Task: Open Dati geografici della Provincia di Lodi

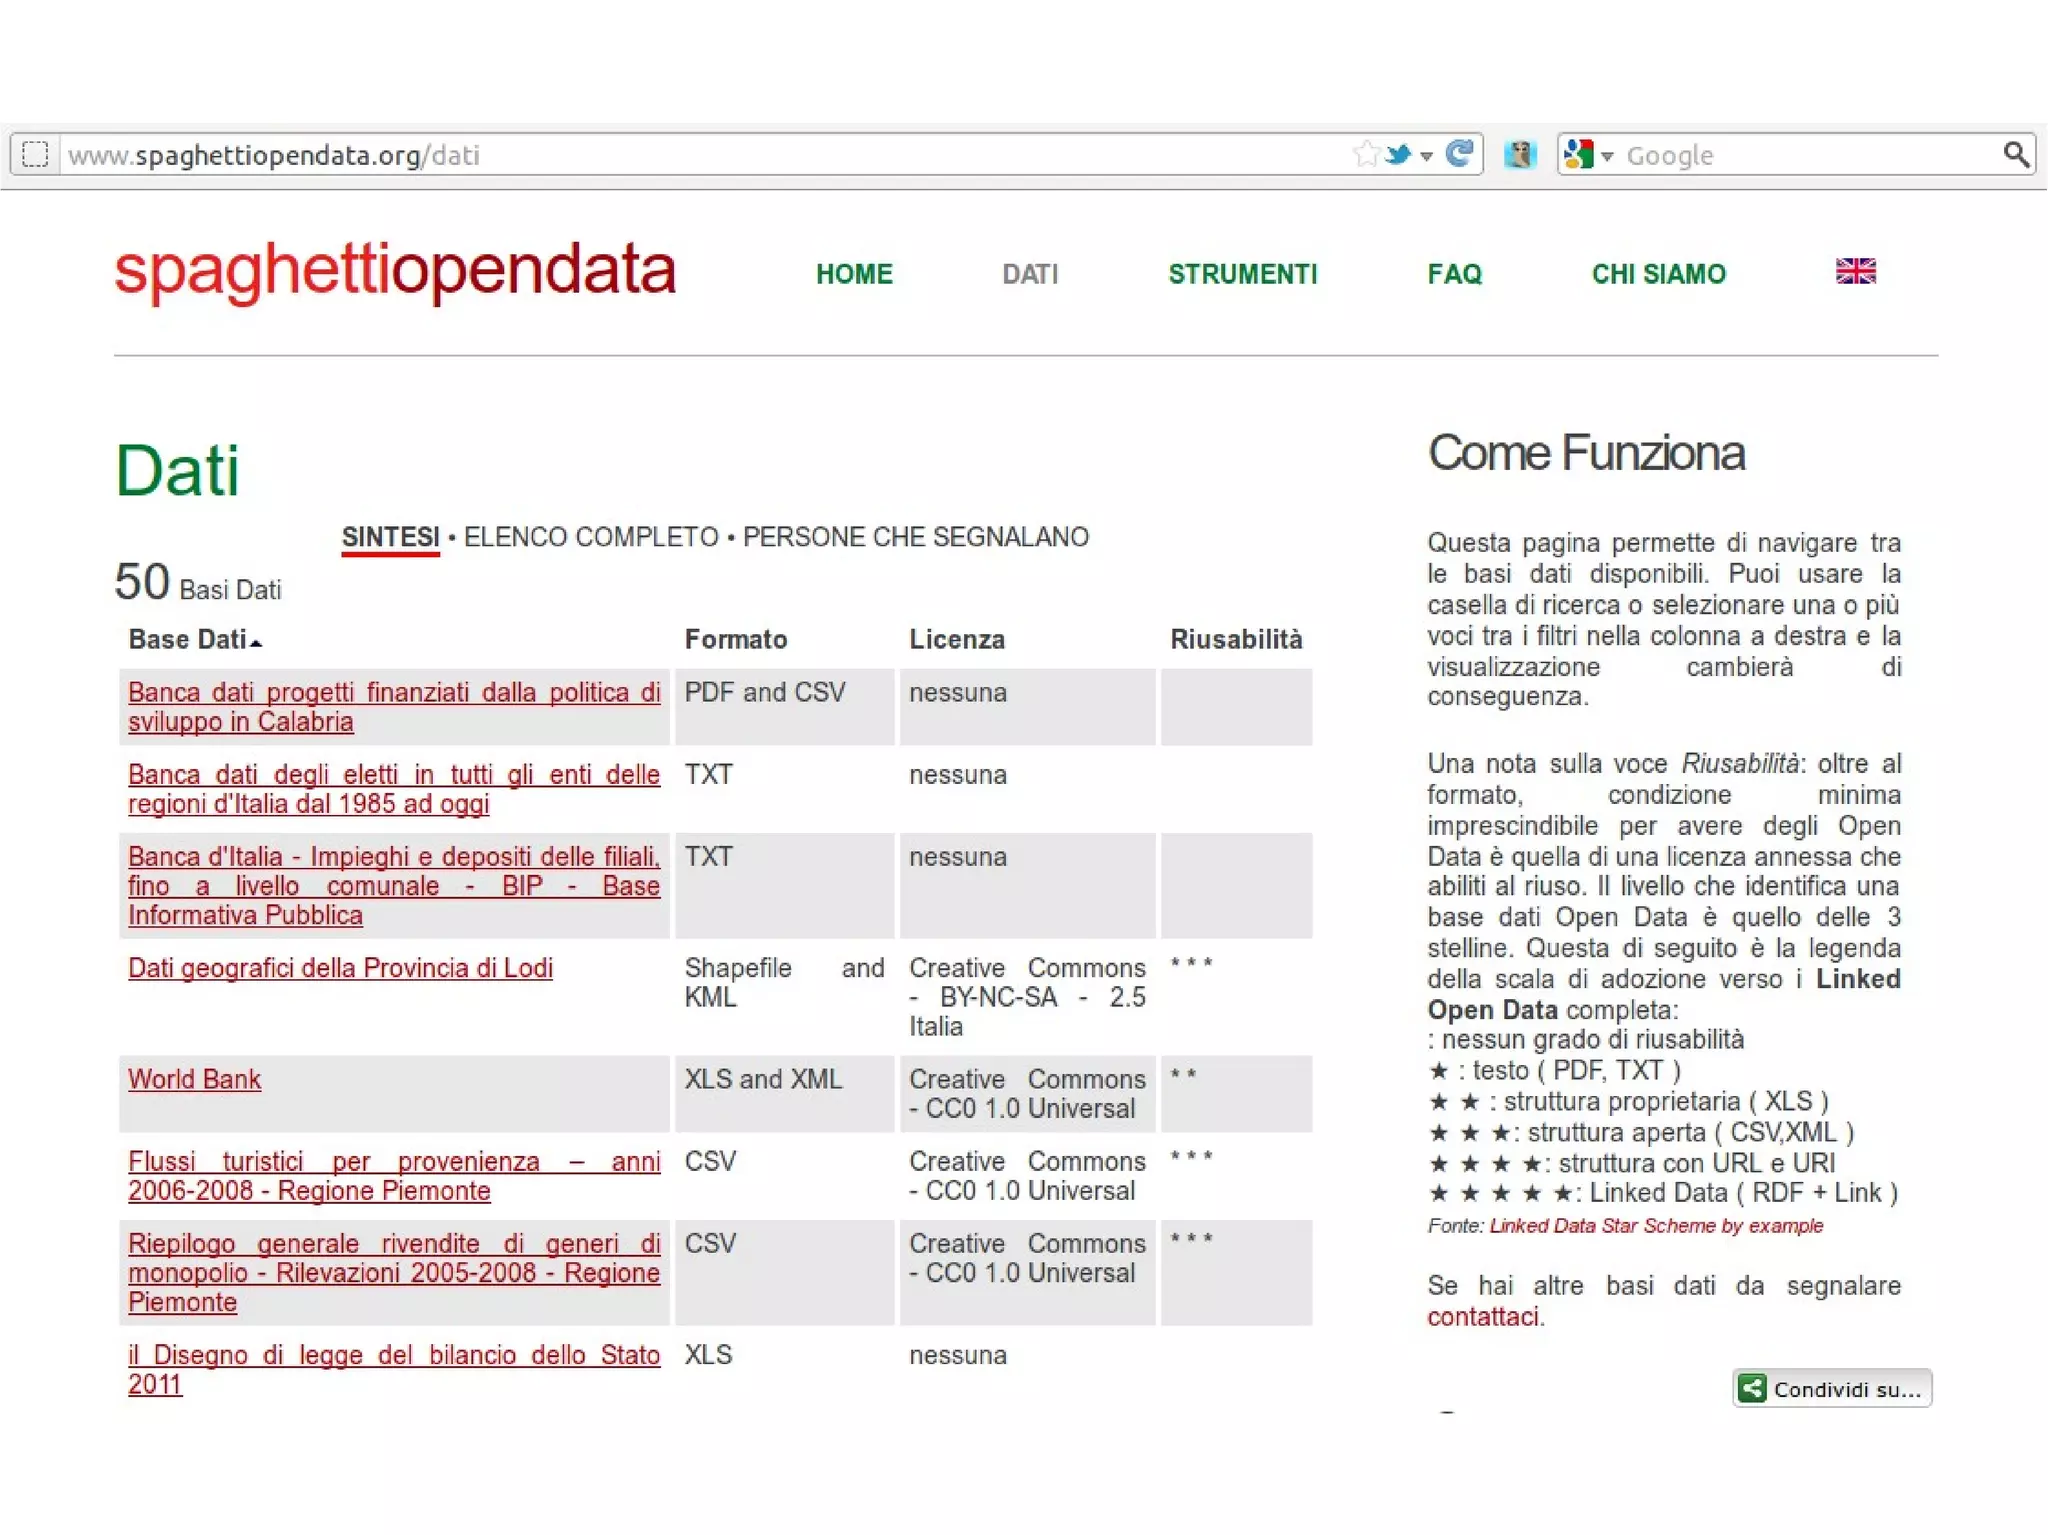Action: point(340,968)
